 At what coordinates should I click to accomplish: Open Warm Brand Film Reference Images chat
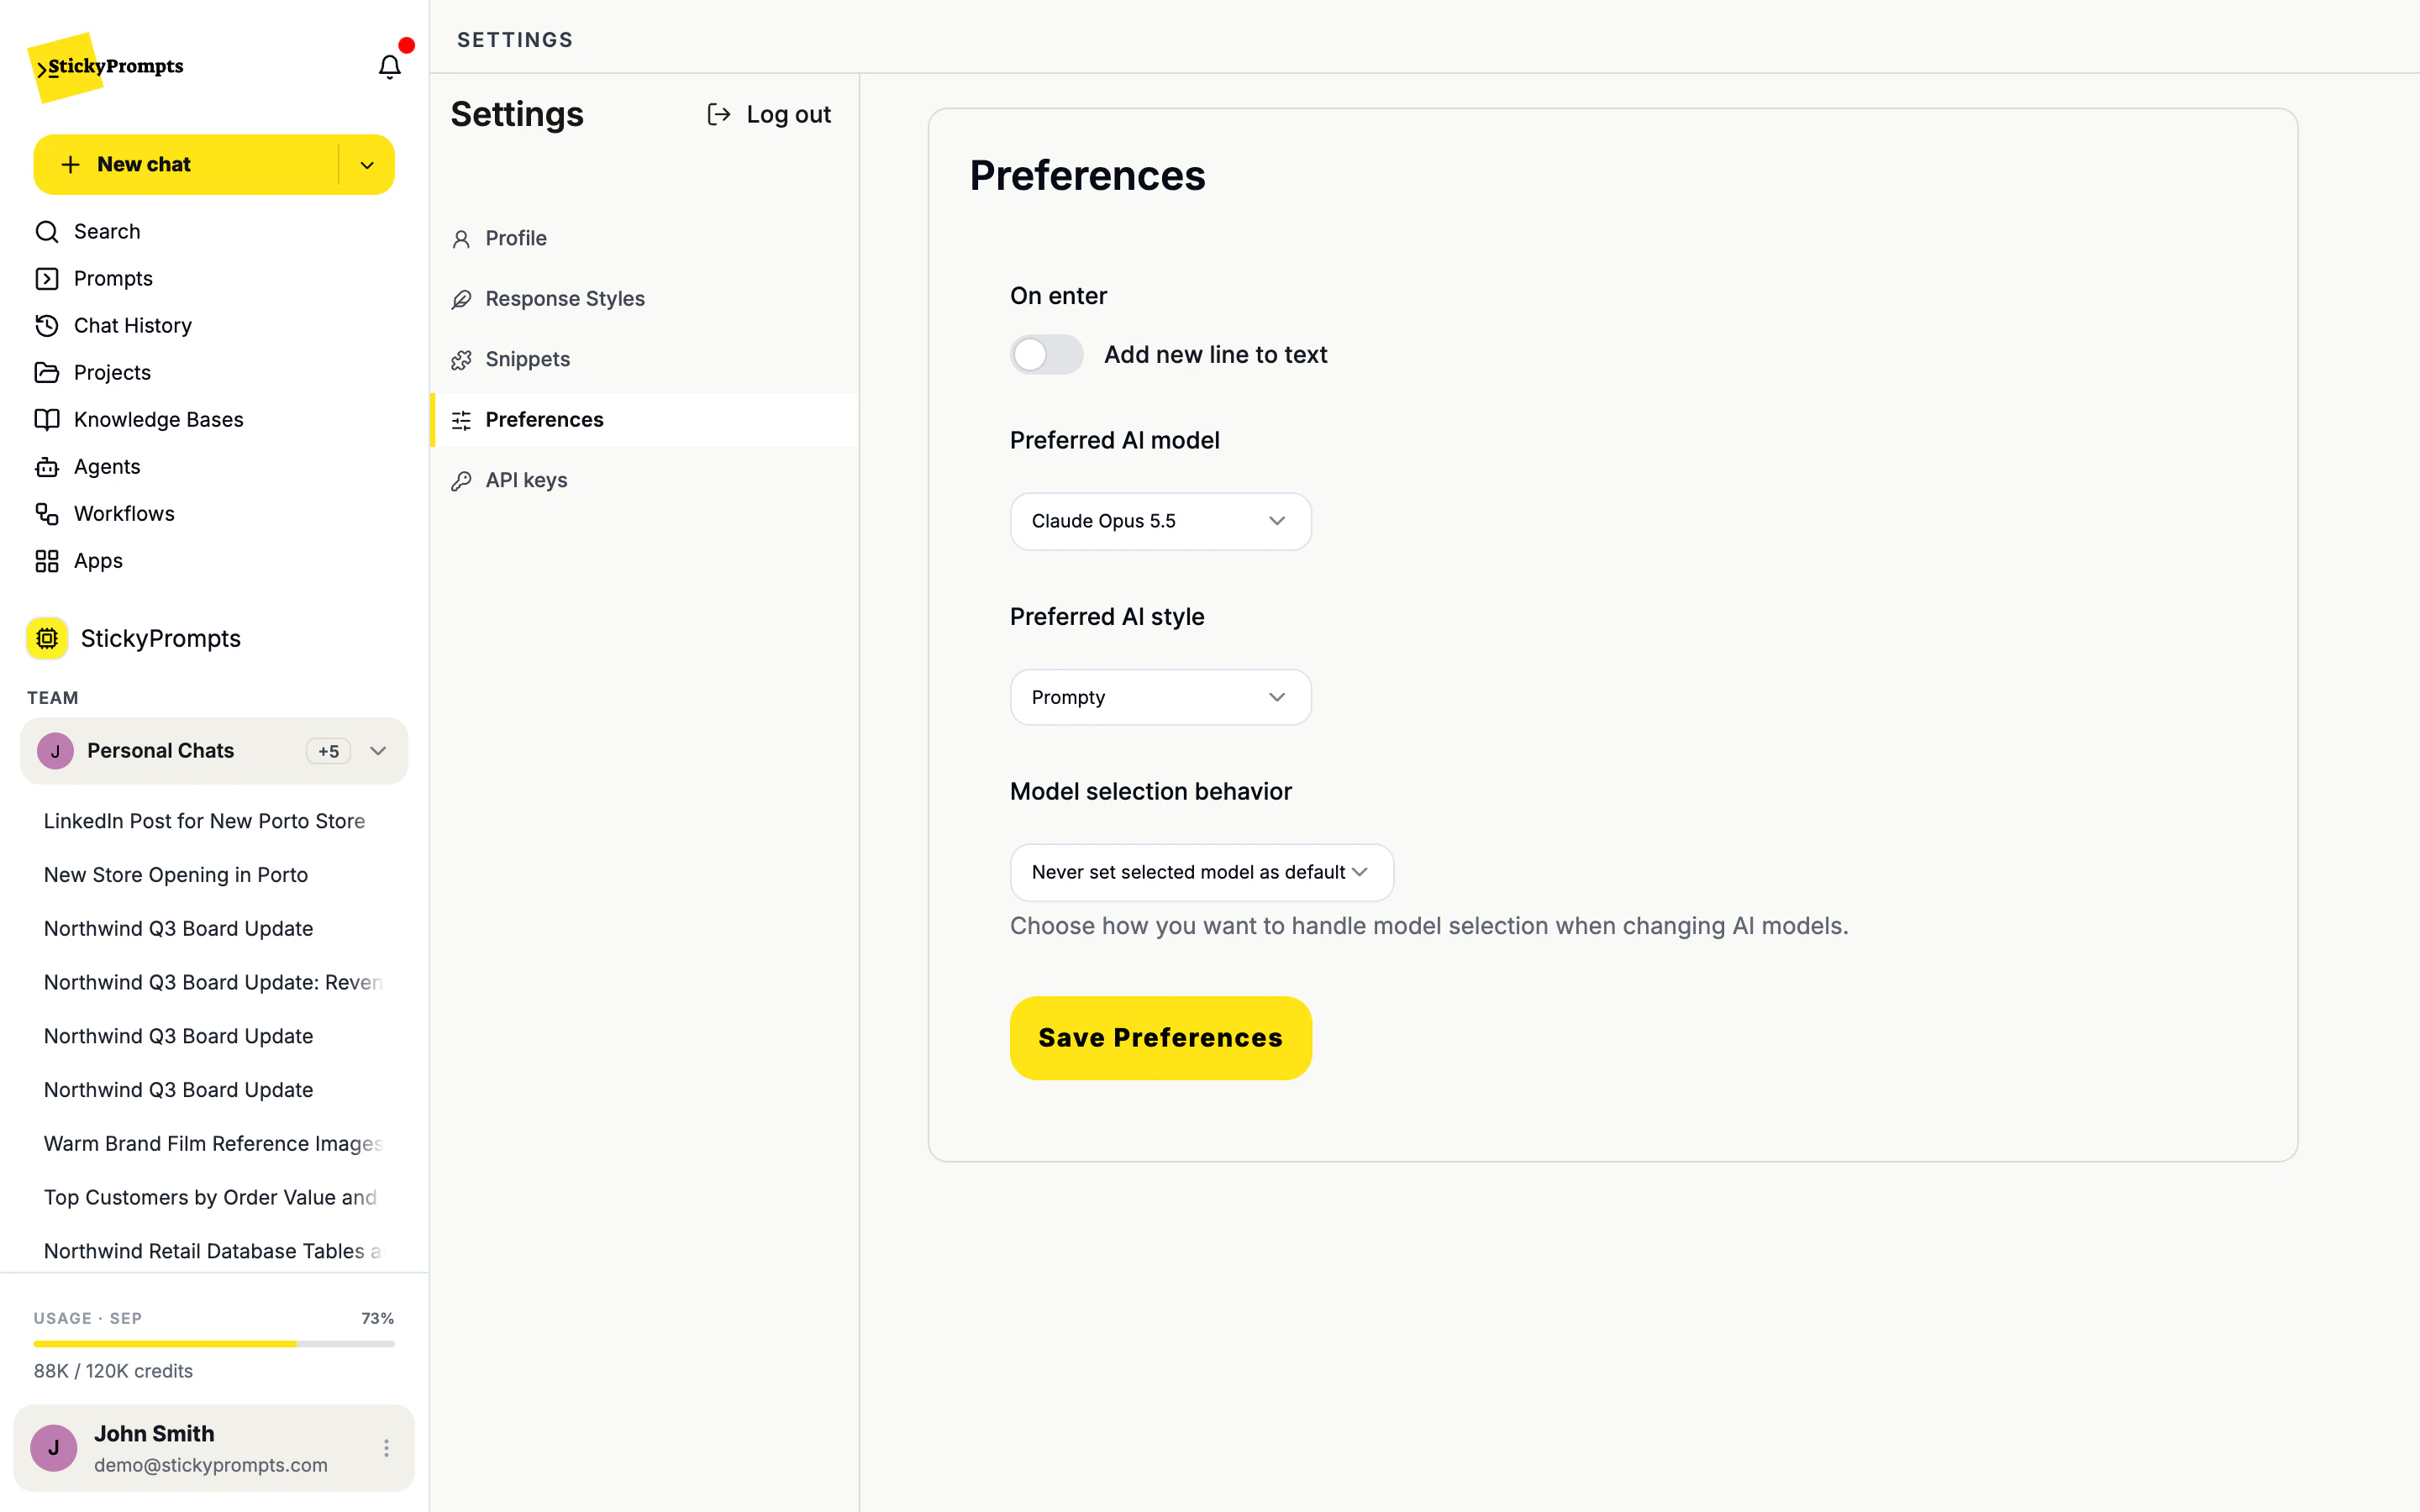pos(214,1144)
